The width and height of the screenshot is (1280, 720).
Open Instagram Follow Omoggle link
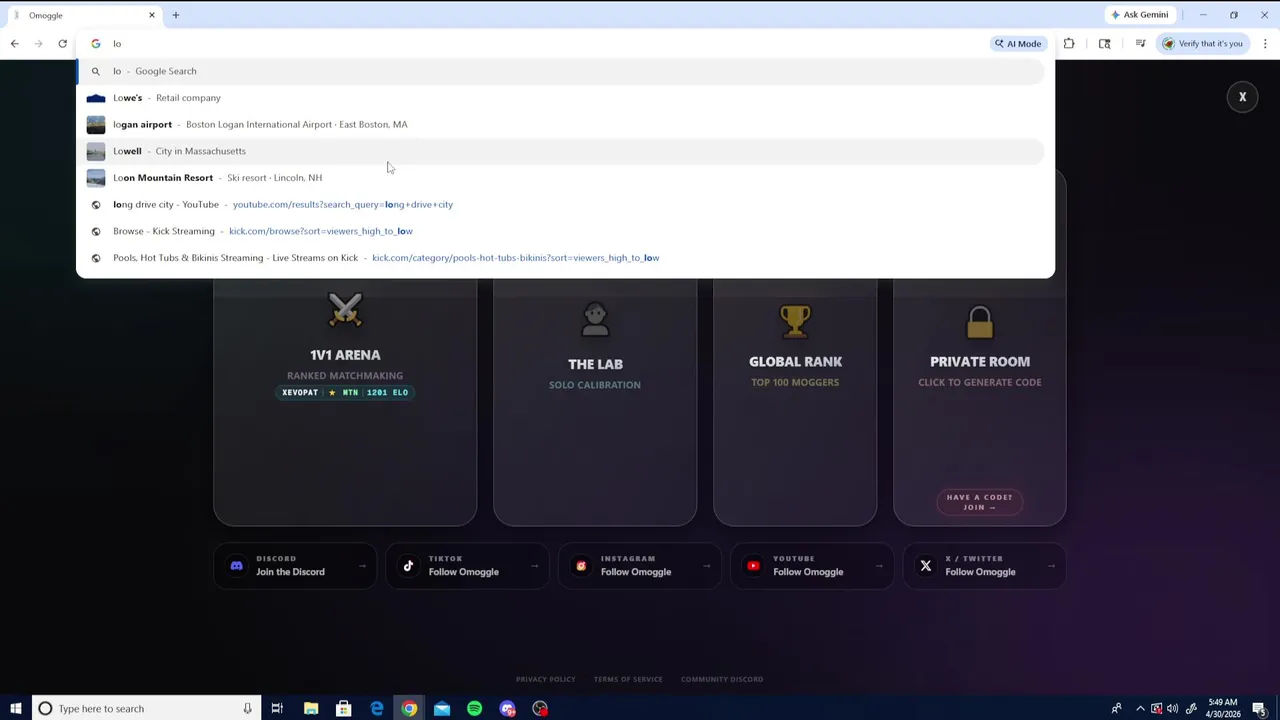pyautogui.click(x=639, y=566)
